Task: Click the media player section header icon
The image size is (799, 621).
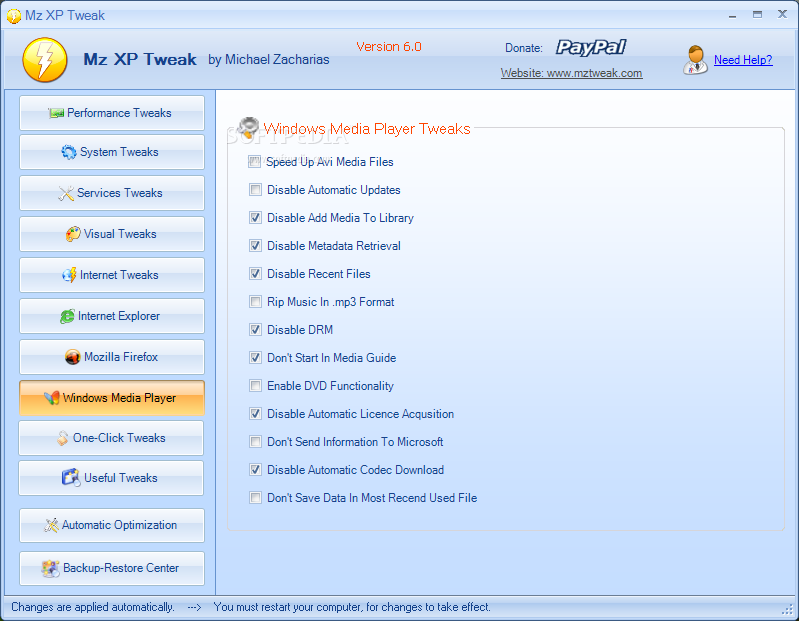Action: tap(249, 127)
